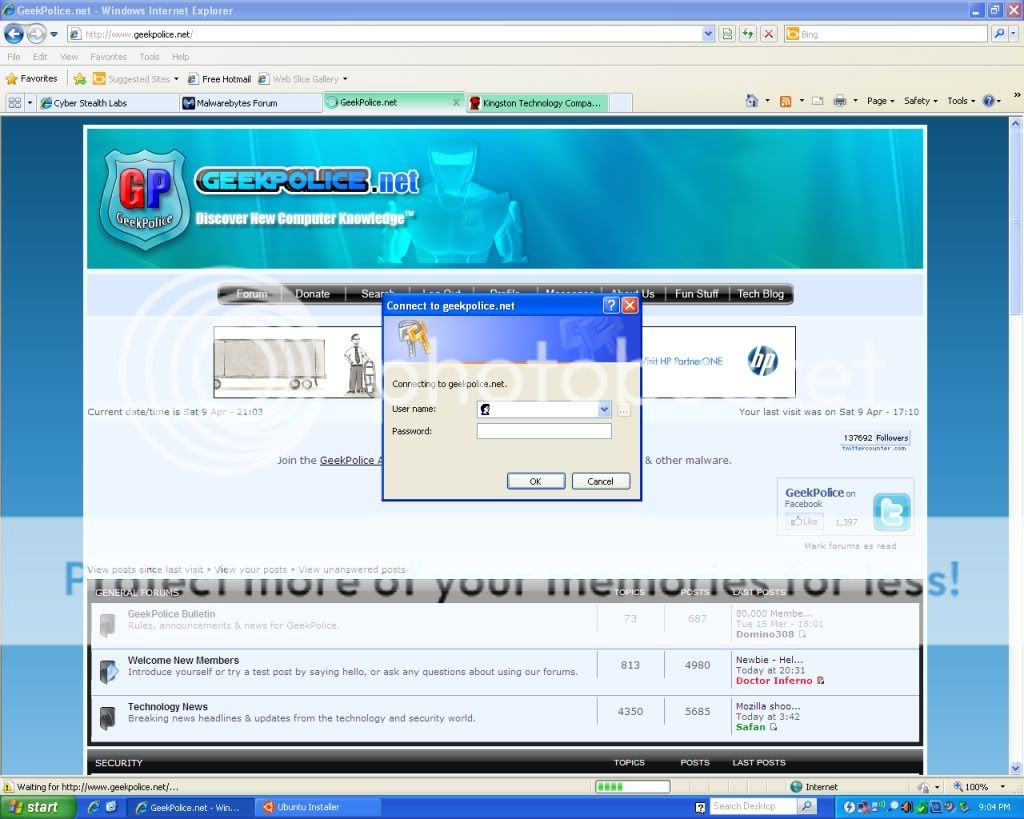Open the Technology News forum link
This screenshot has height=819, width=1024.
tap(167, 707)
